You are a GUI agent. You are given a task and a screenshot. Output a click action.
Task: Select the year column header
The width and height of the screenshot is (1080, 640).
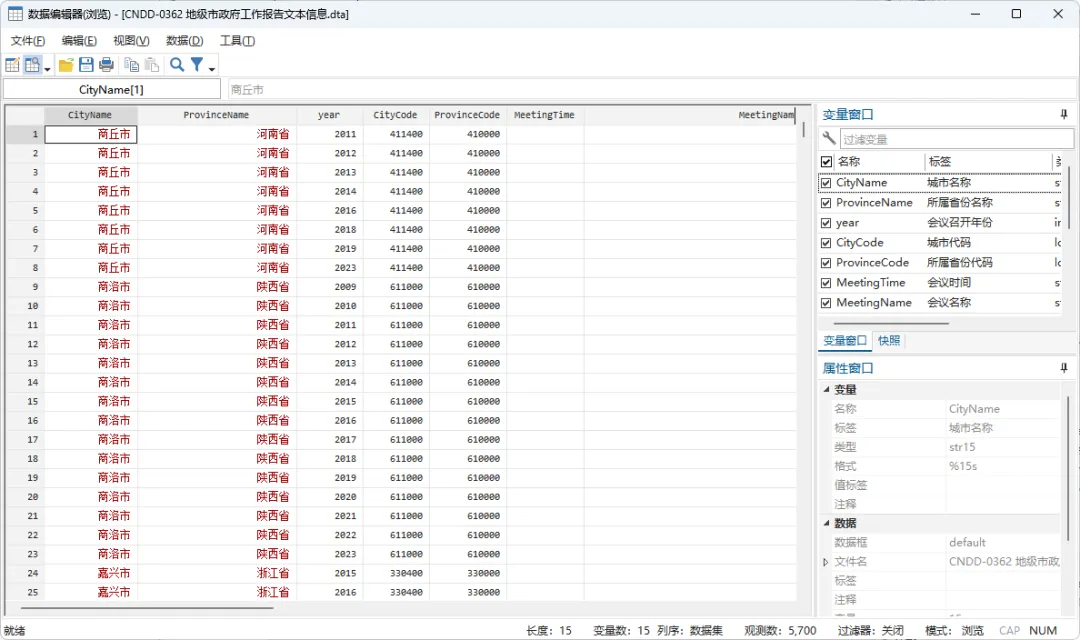329,115
